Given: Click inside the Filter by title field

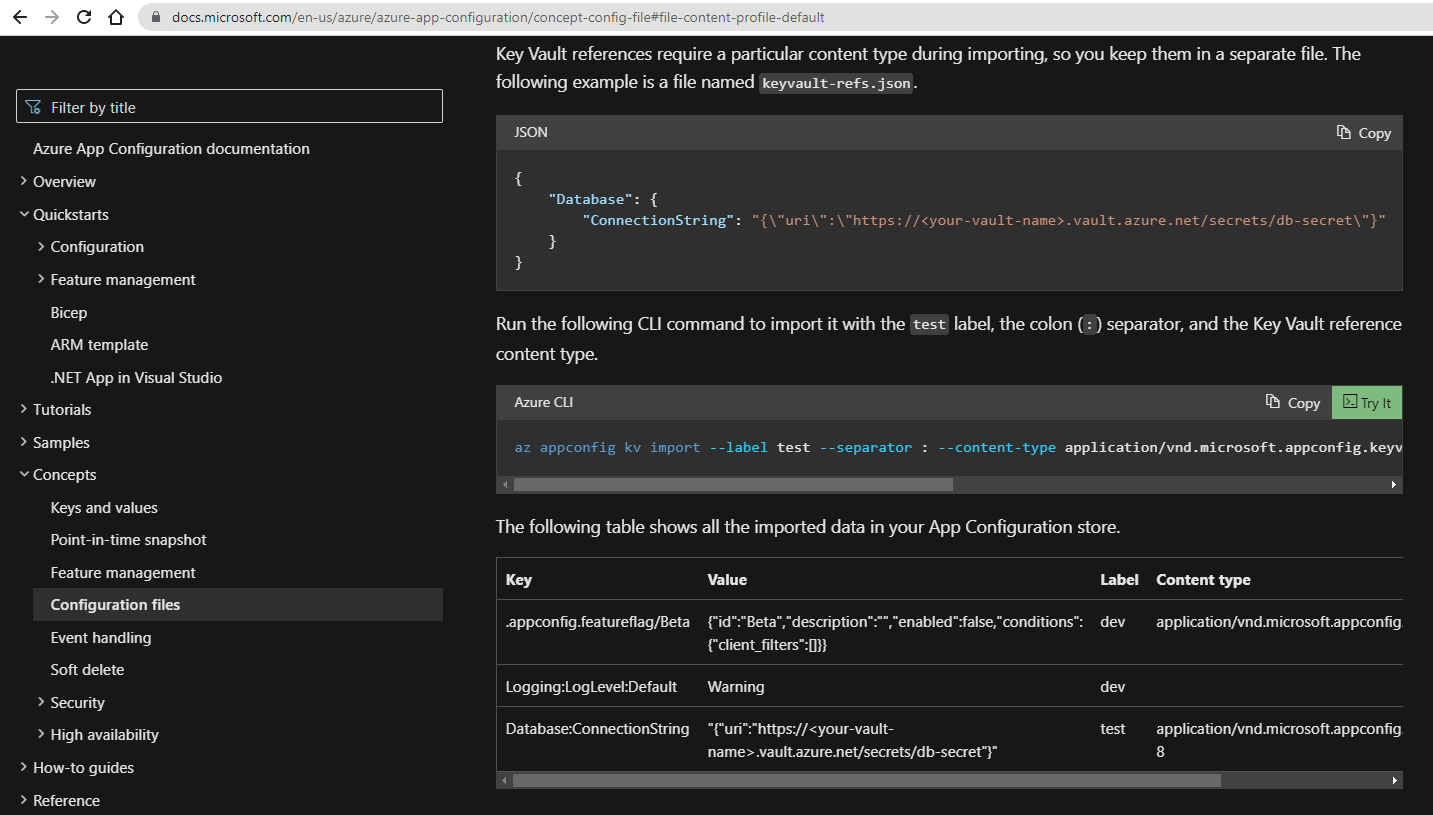Looking at the screenshot, I should (x=229, y=105).
